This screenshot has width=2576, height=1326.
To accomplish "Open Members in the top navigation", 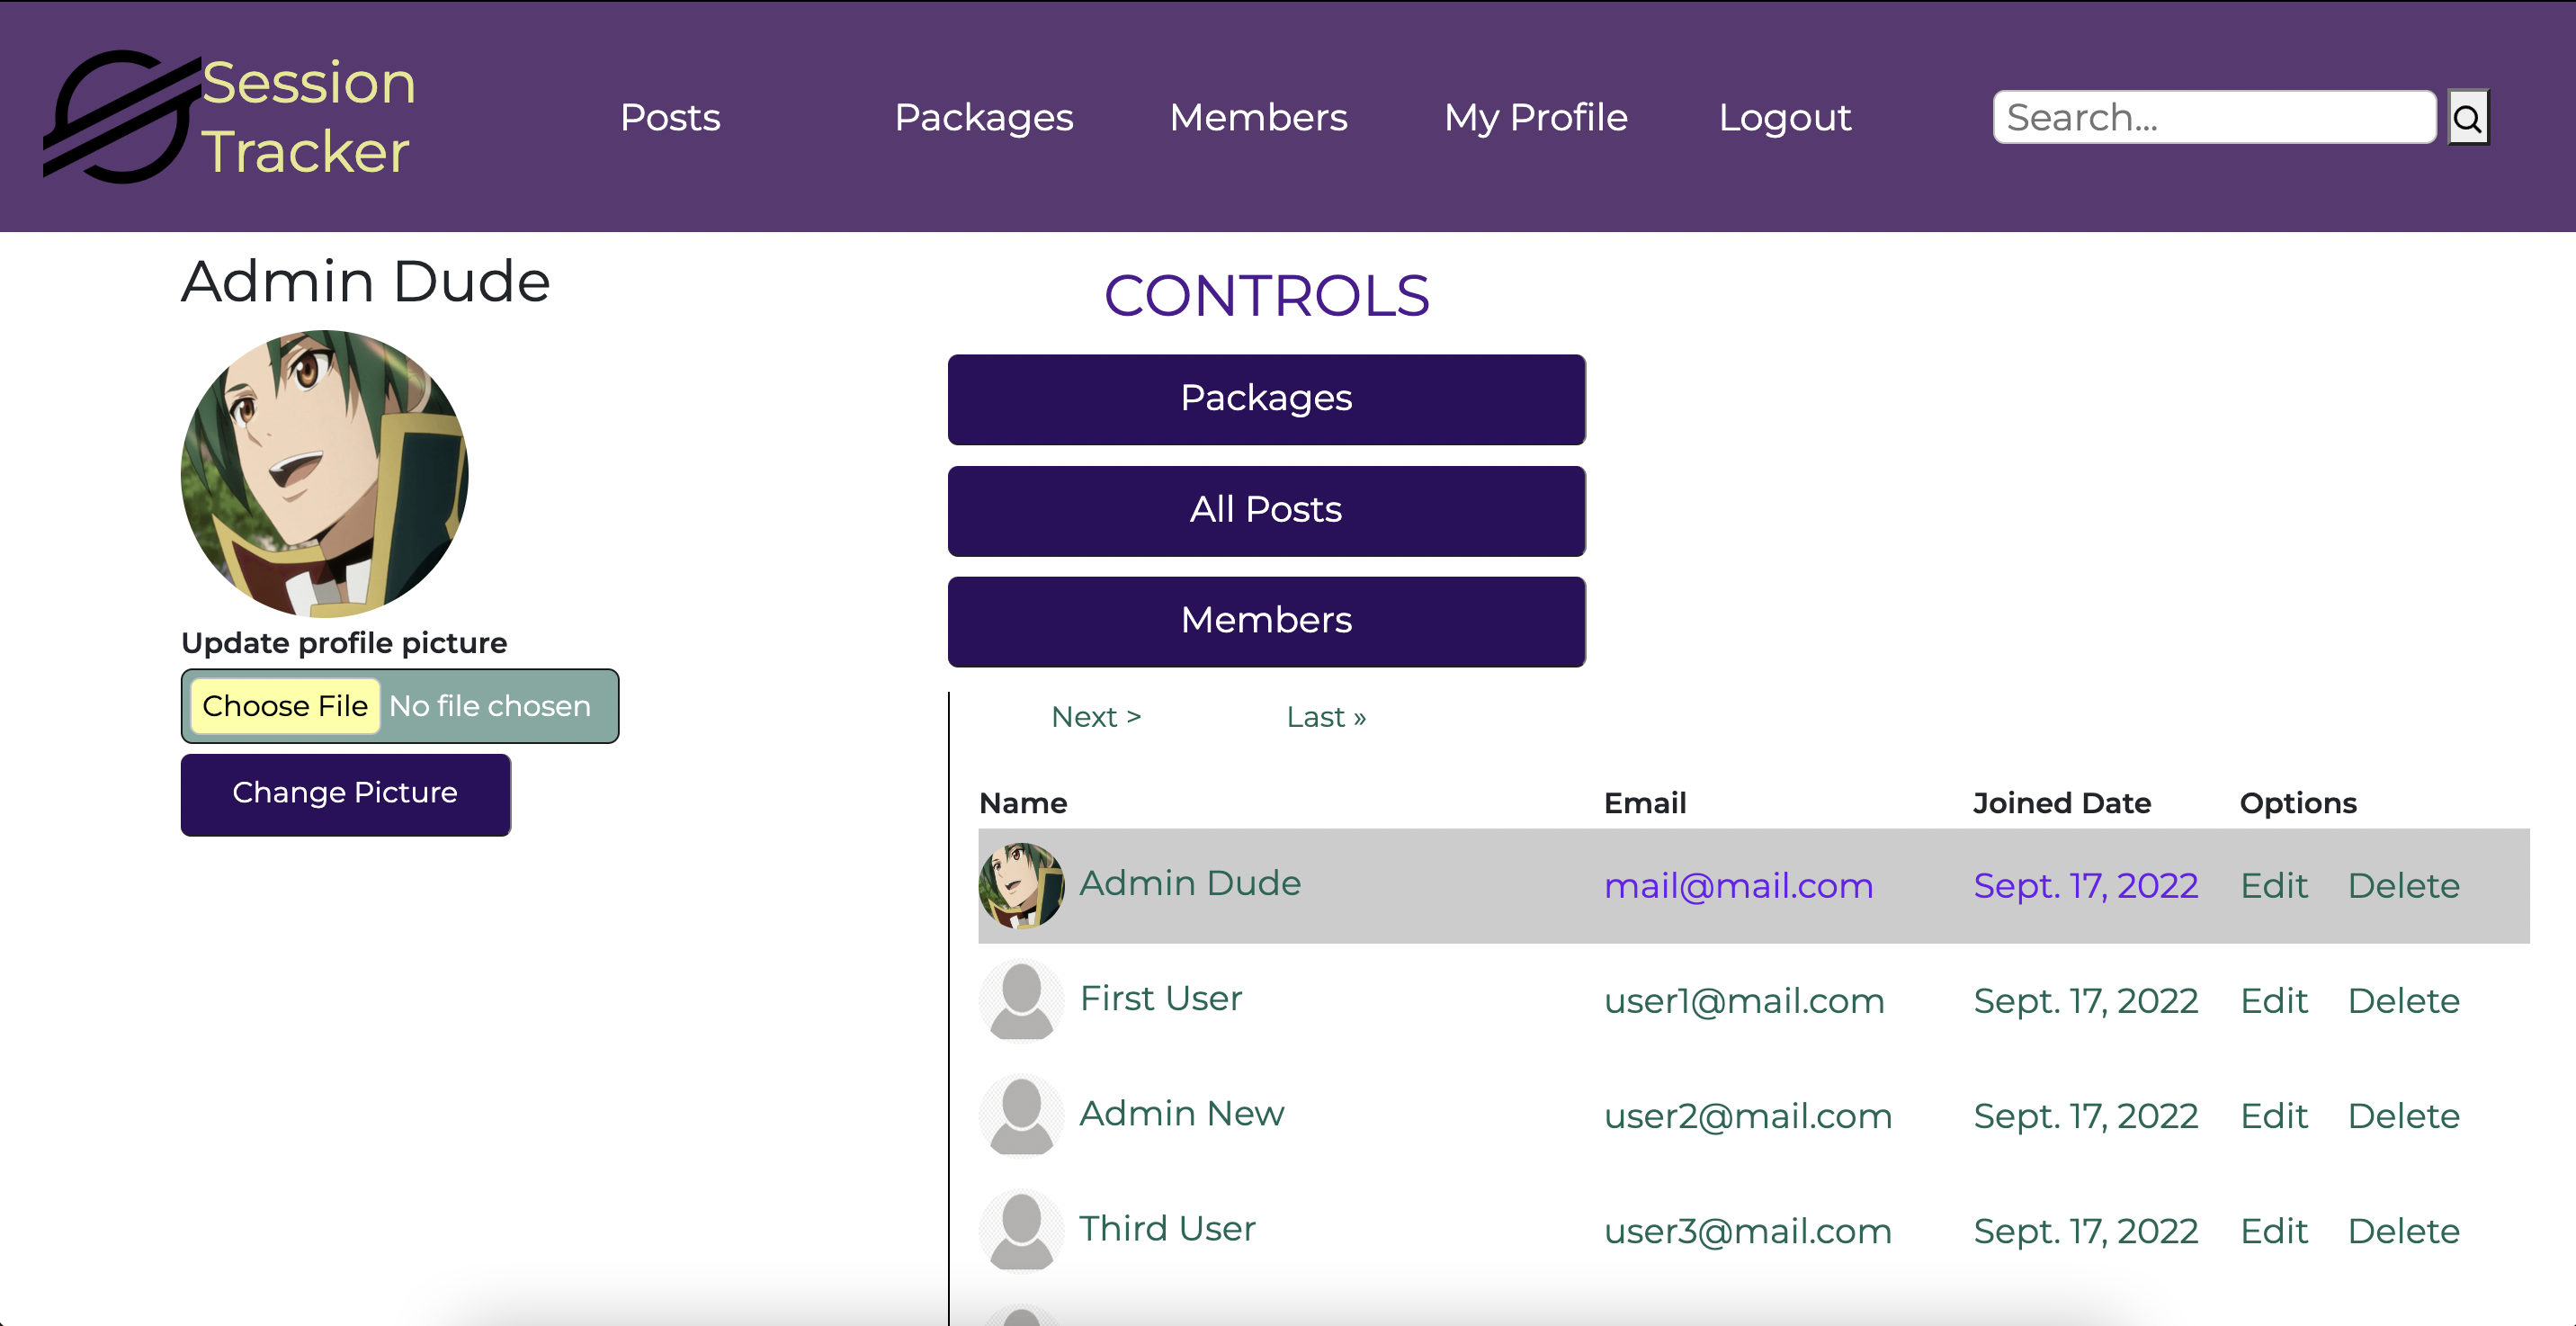I will [x=1258, y=117].
